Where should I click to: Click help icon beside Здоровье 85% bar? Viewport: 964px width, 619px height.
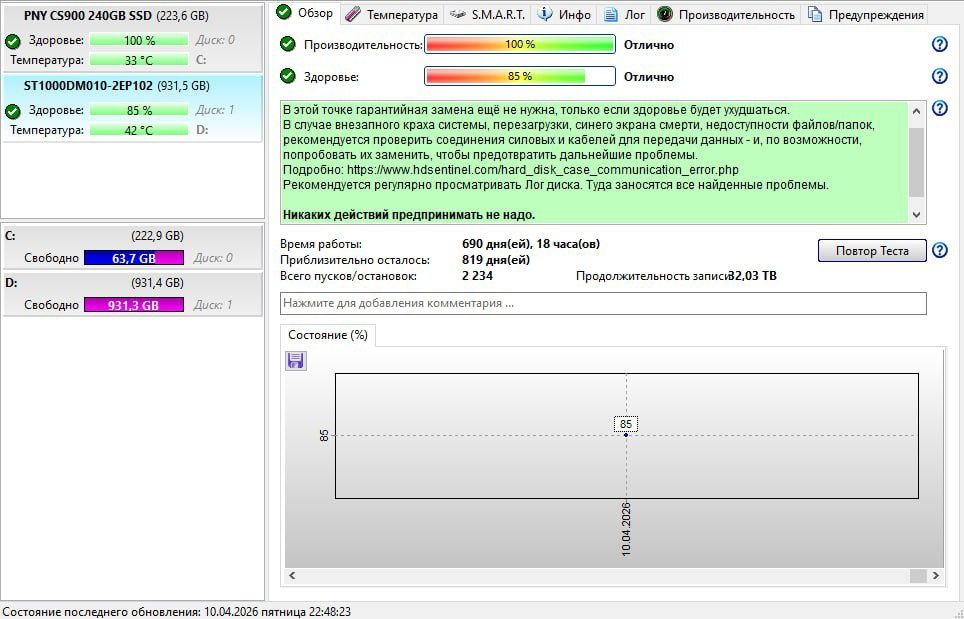tap(939, 76)
